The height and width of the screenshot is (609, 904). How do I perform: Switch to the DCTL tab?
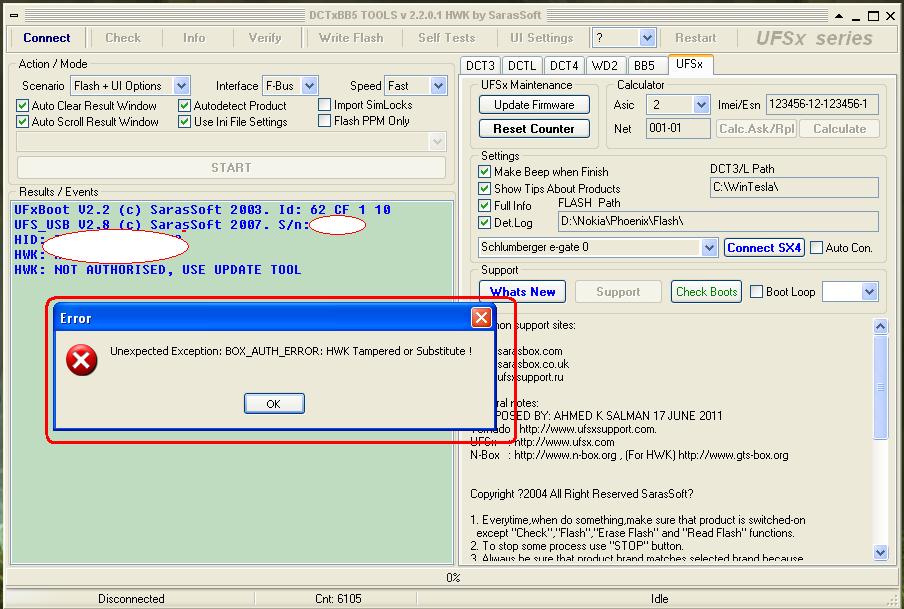tap(522, 66)
